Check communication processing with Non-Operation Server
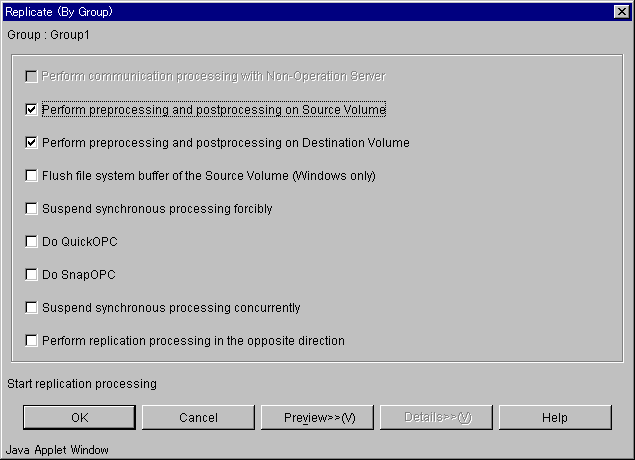The height and width of the screenshot is (460, 635). pos(31,76)
